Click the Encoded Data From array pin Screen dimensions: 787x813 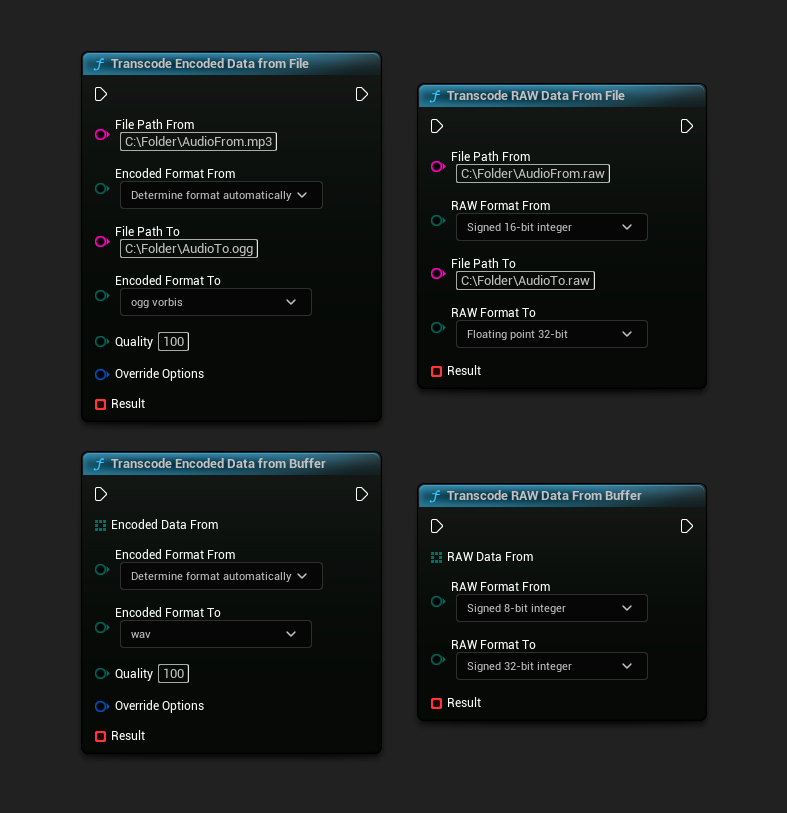101,524
